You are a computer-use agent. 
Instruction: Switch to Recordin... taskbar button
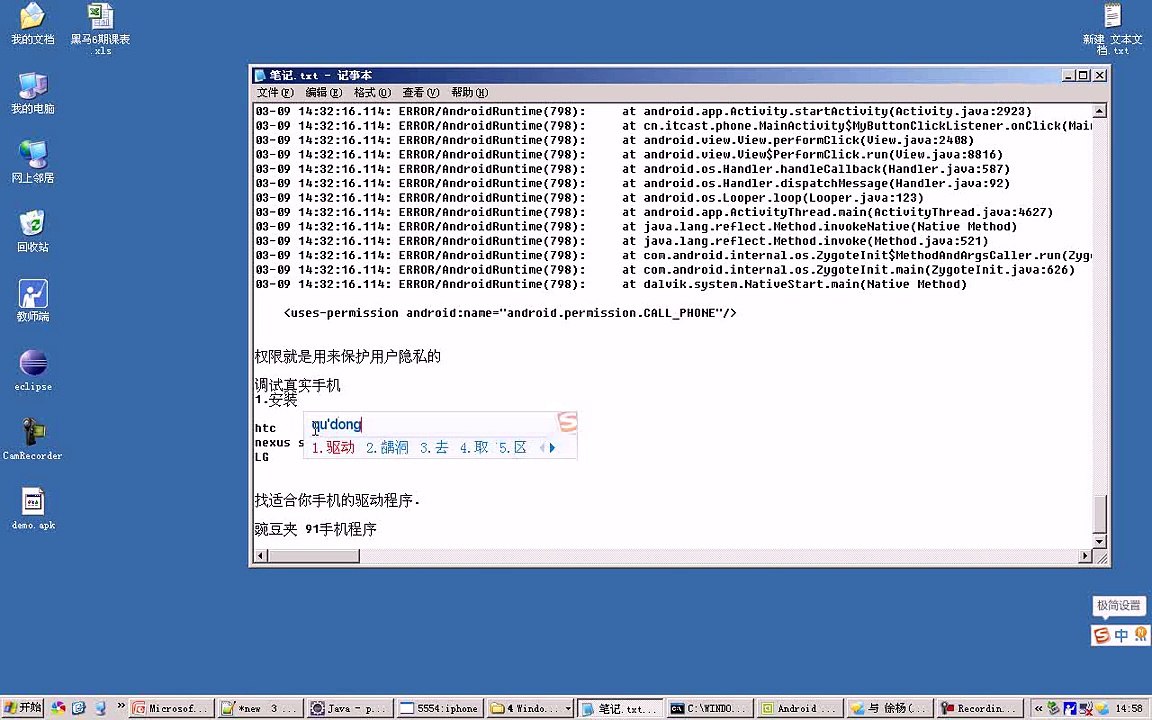click(x=979, y=708)
